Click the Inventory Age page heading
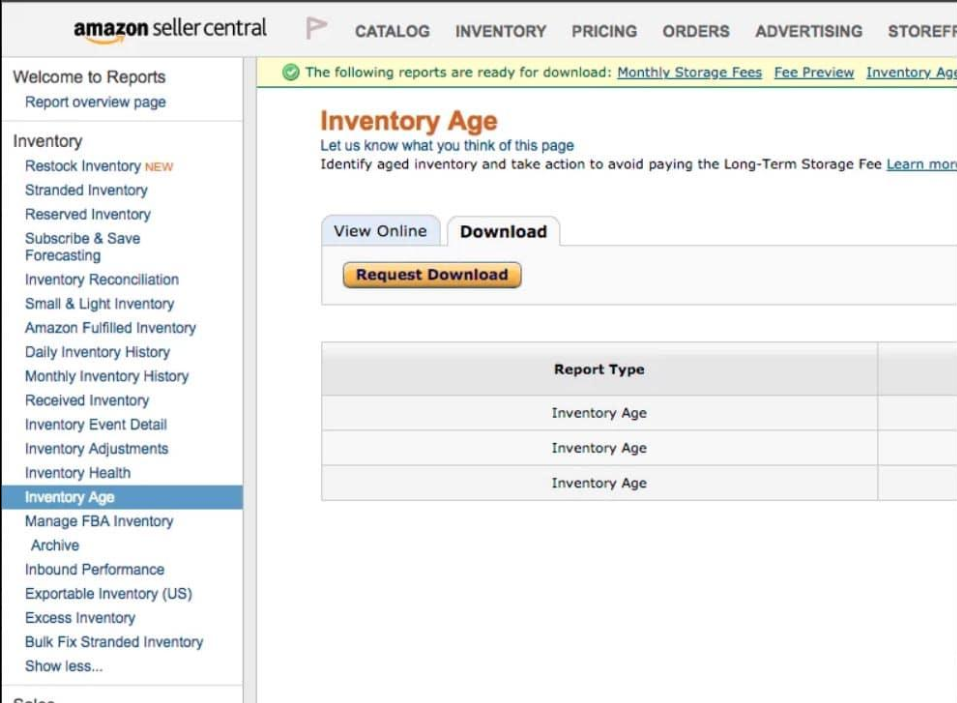This screenshot has height=703, width=957. (x=409, y=121)
